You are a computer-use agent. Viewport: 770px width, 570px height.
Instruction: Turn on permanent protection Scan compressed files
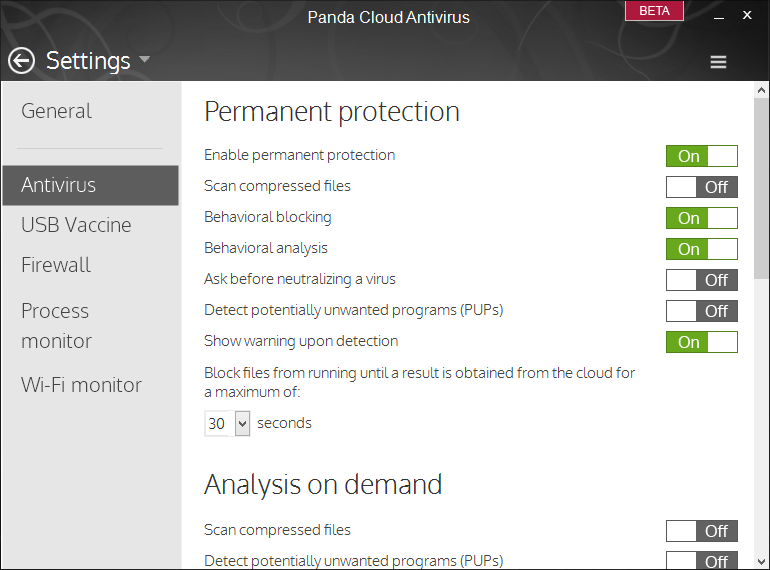click(x=701, y=187)
